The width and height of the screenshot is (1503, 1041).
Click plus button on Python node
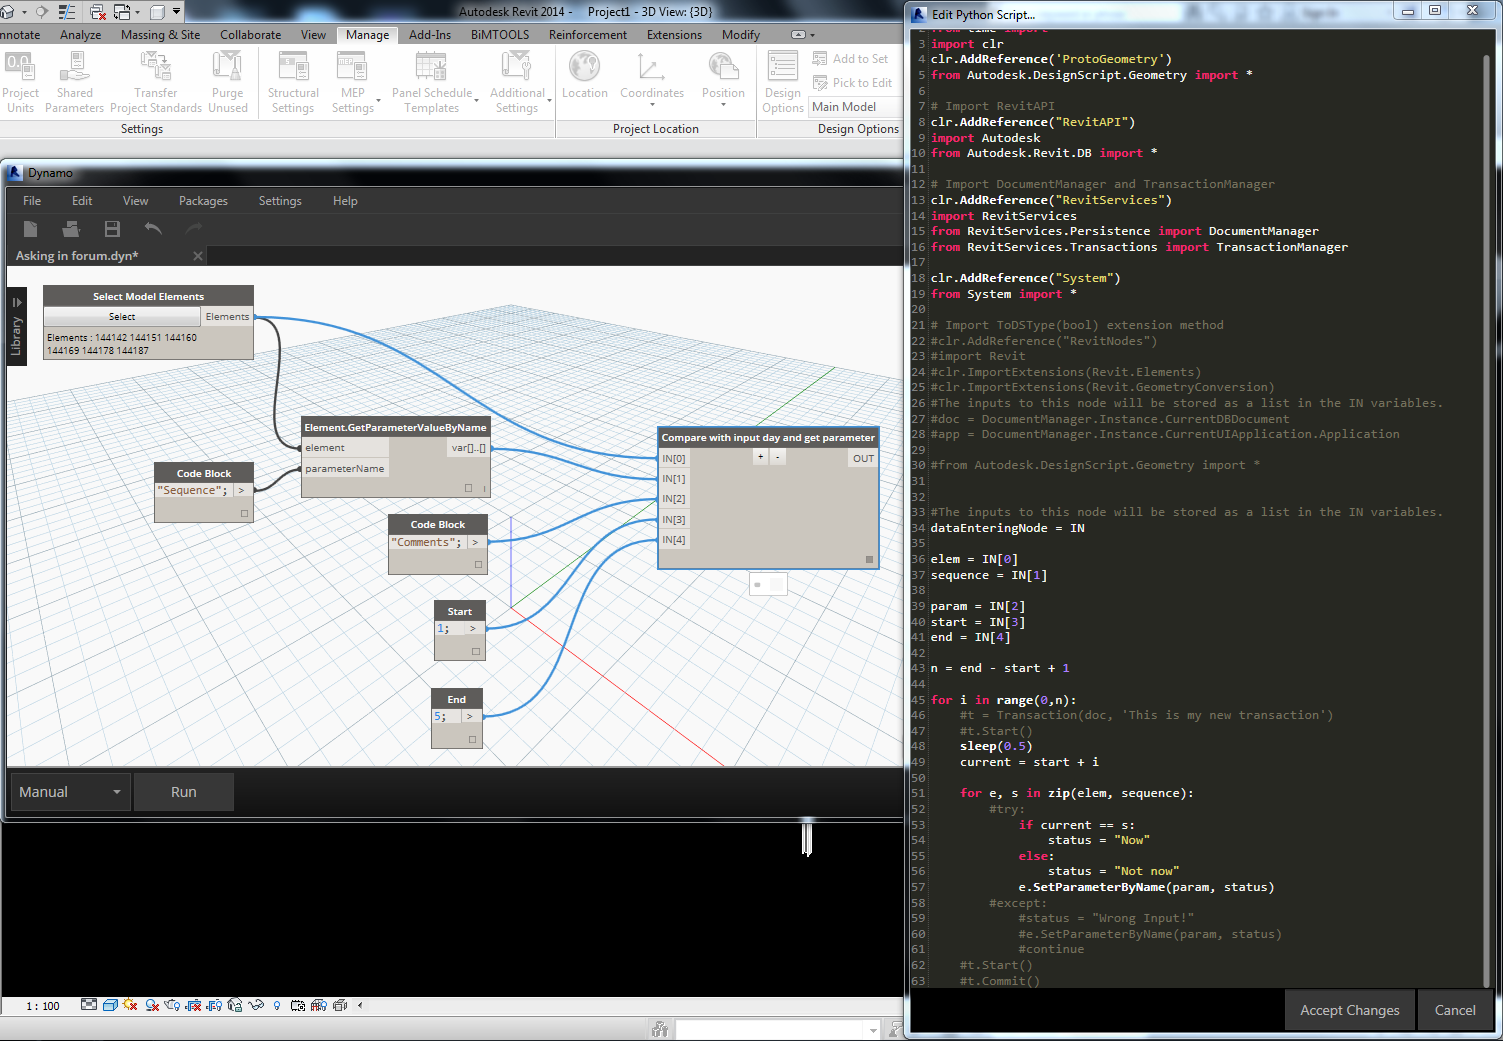click(x=761, y=456)
